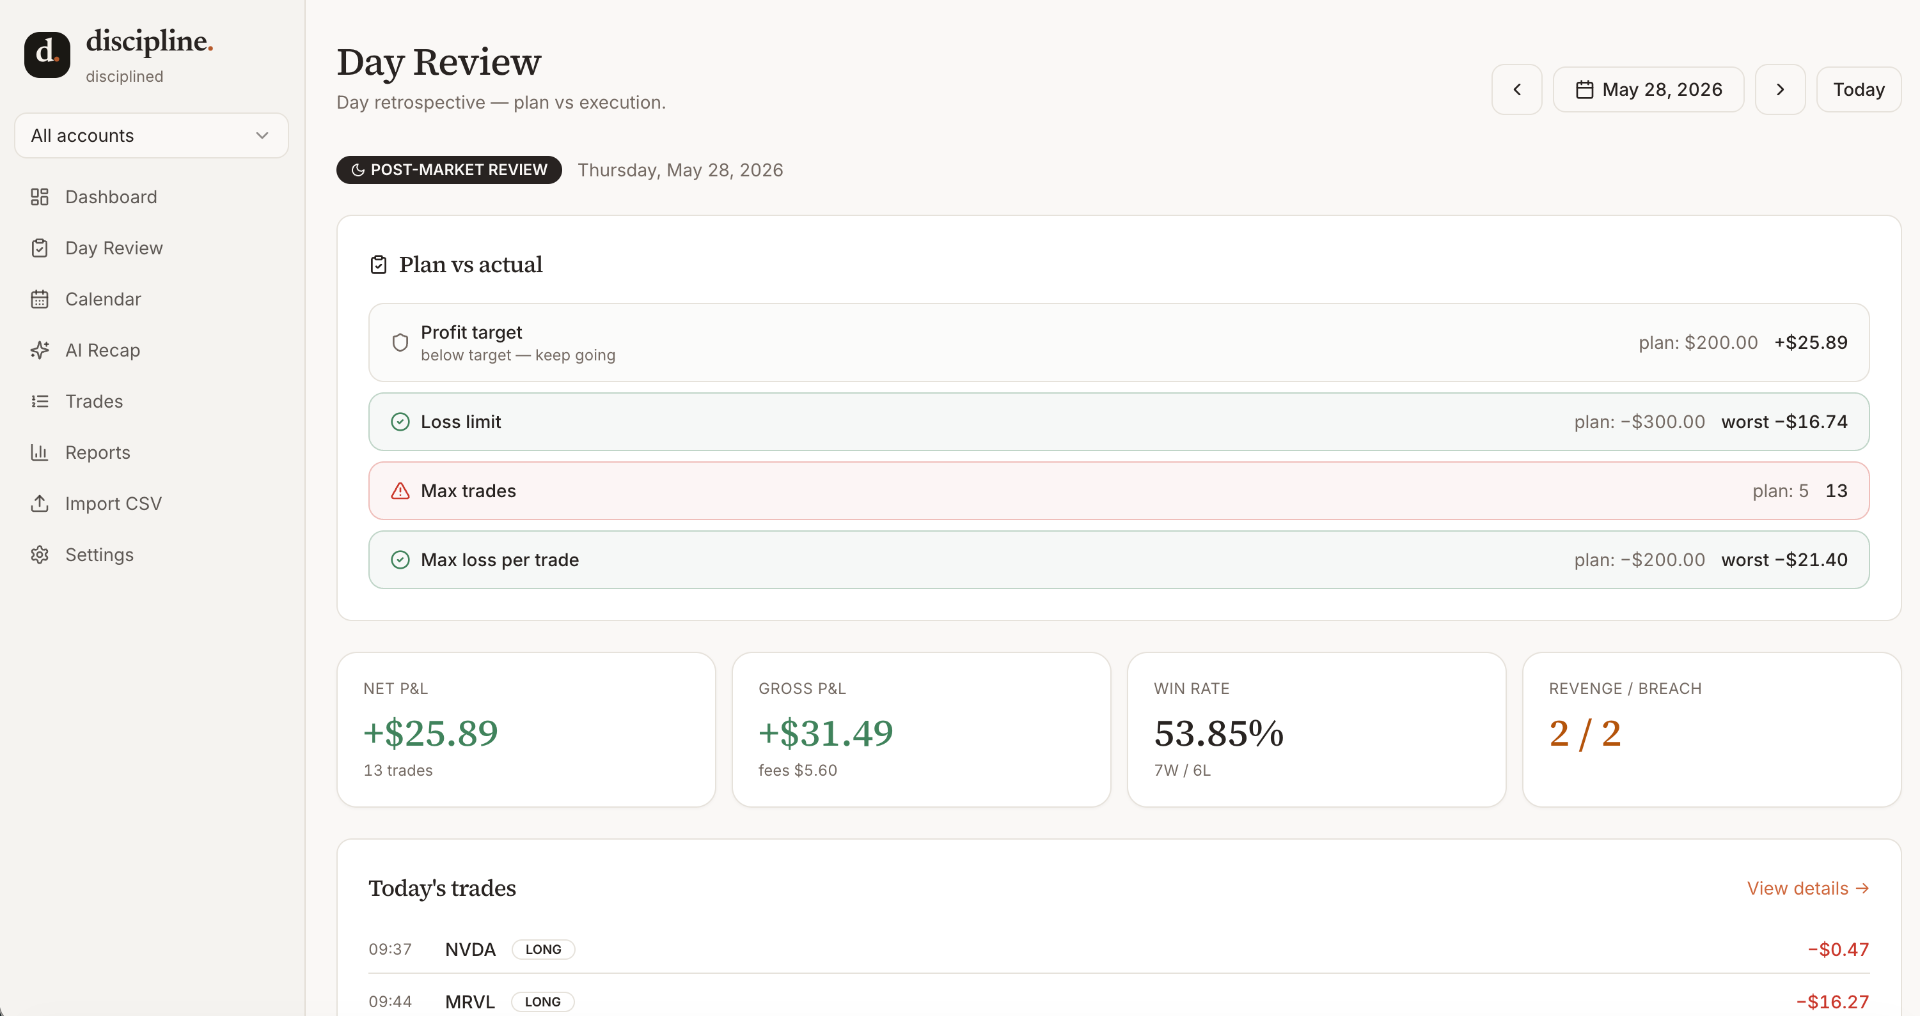
Task: Click the Reports bar chart icon
Action: (x=40, y=452)
